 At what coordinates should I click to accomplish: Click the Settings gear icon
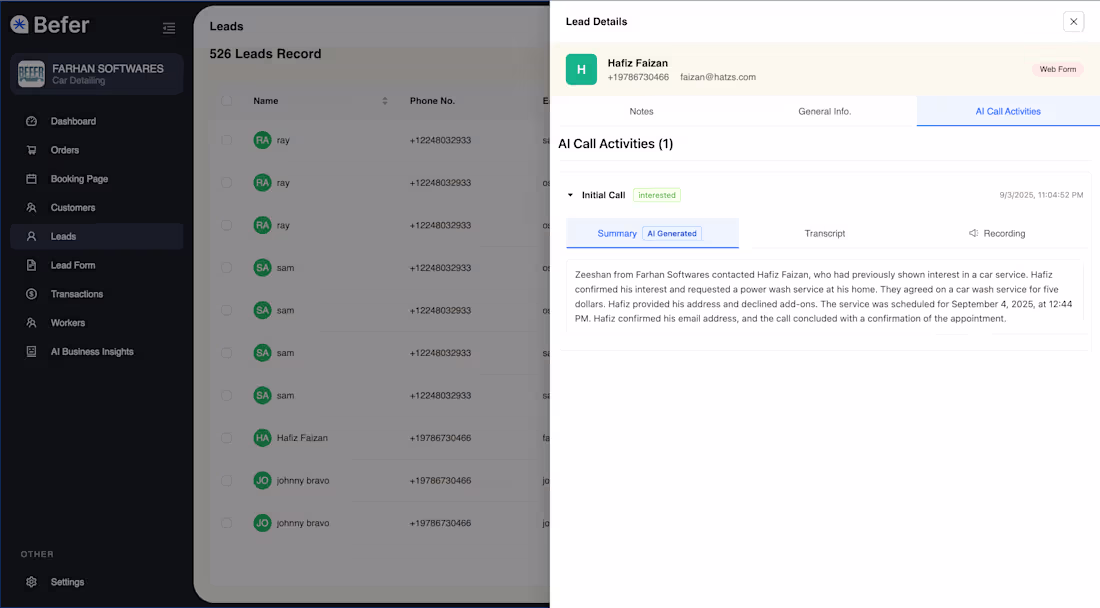point(32,582)
